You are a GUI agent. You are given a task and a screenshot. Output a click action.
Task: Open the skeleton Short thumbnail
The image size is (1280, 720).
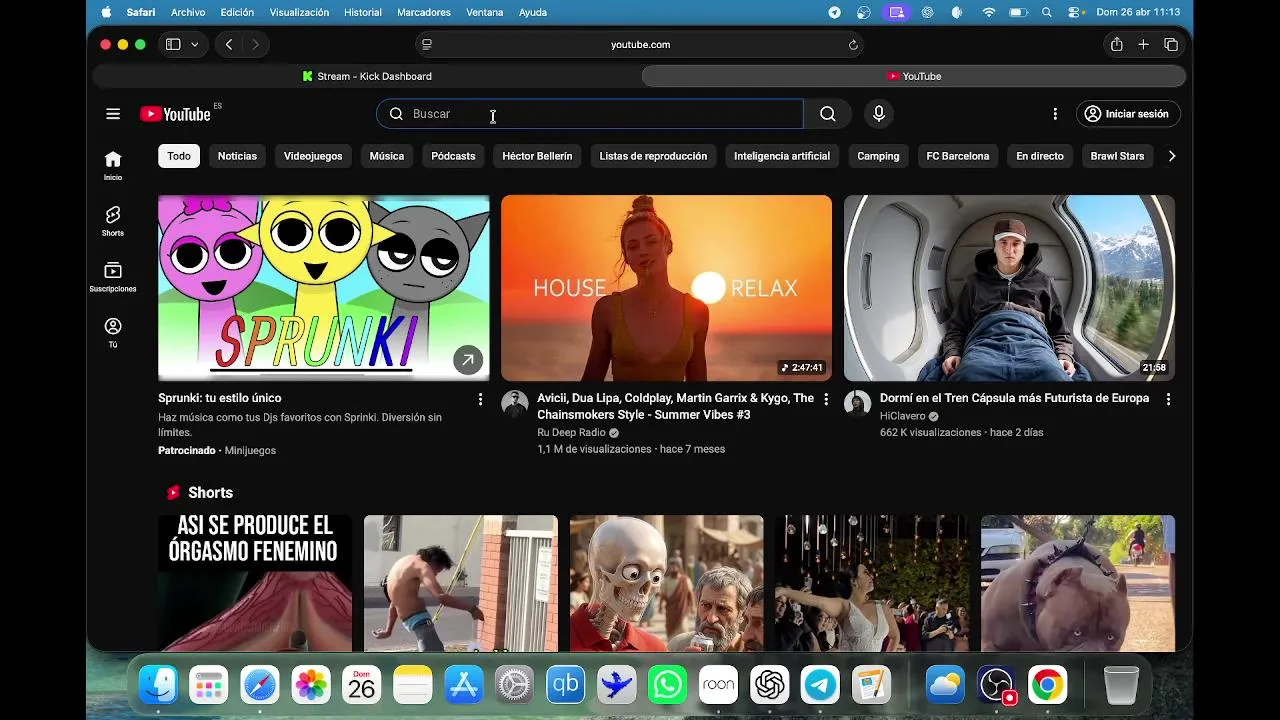point(667,583)
